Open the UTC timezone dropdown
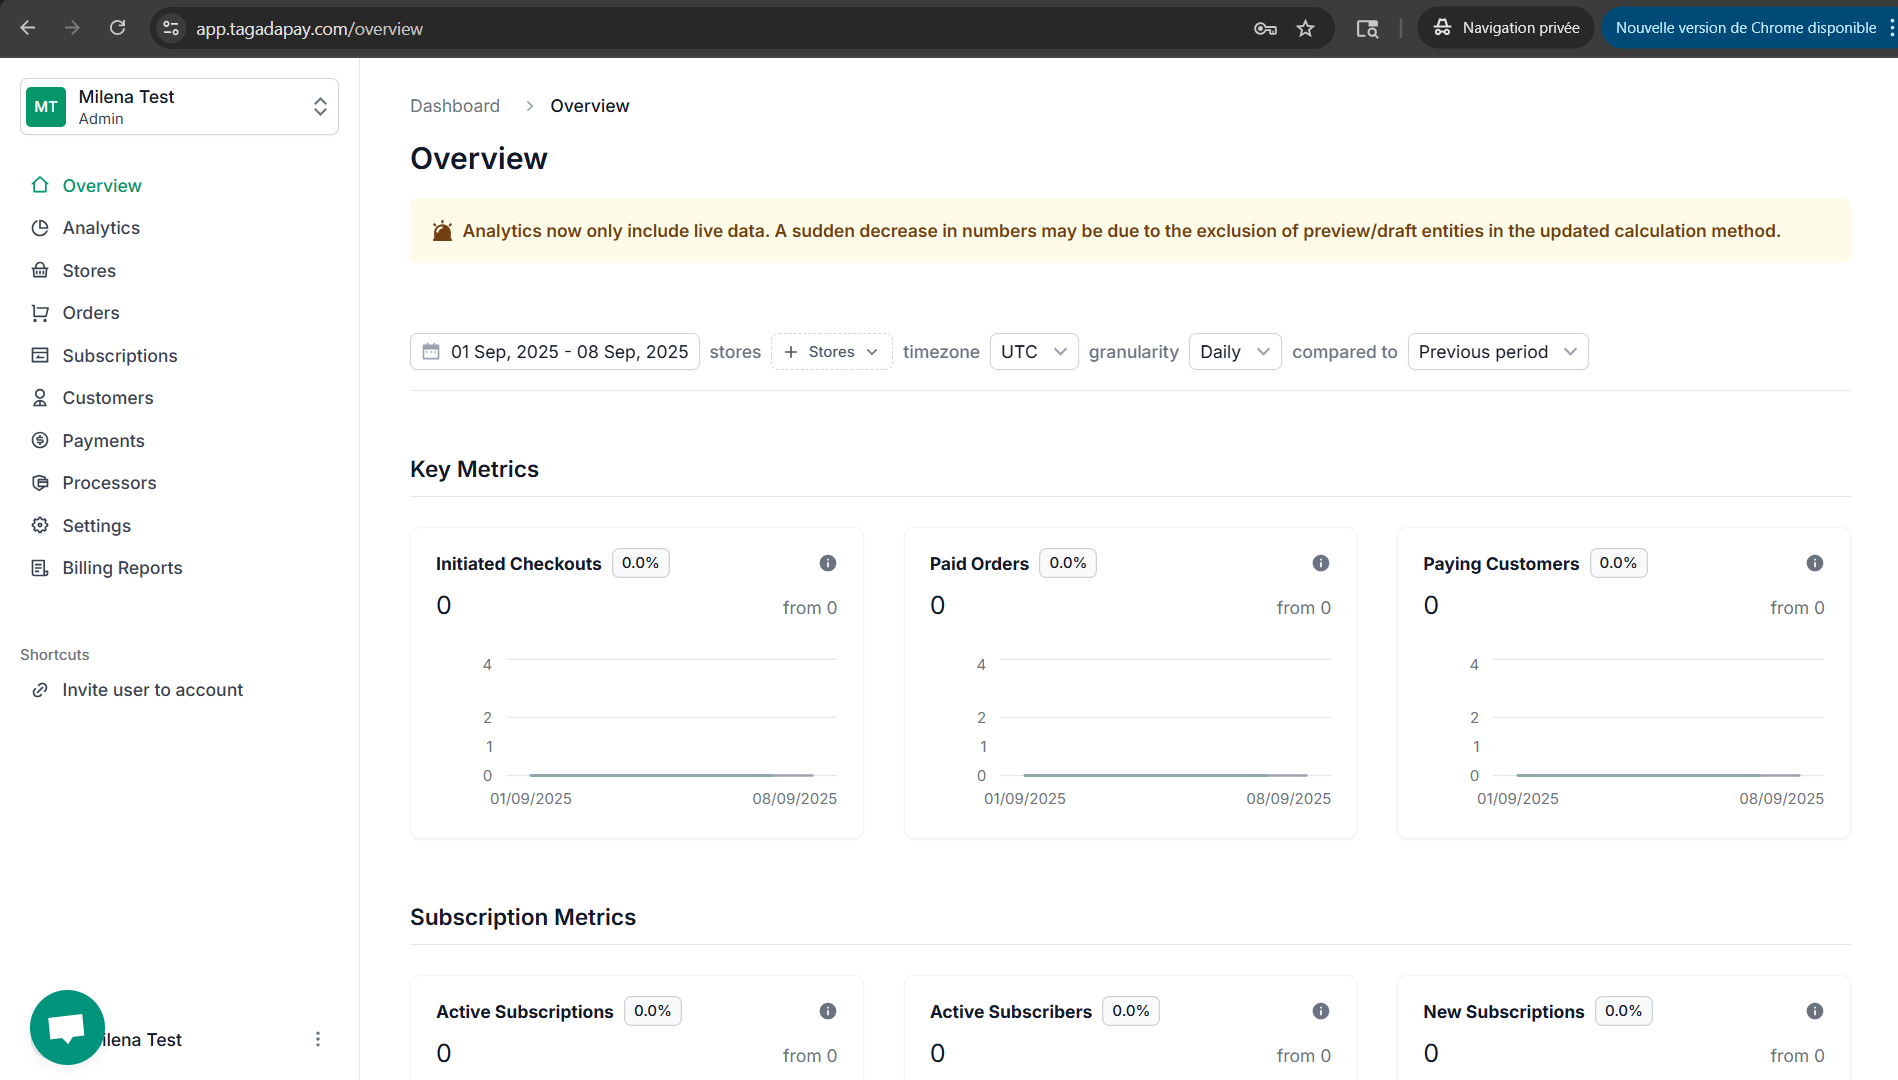The width and height of the screenshot is (1898, 1080). click(1034, 351)
